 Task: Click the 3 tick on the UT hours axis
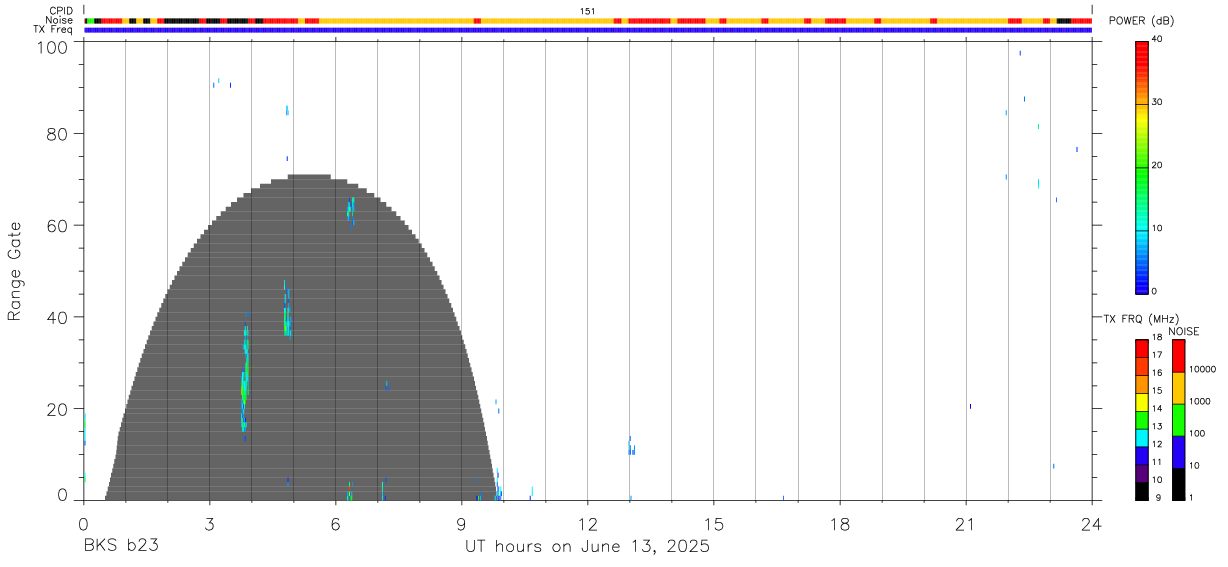(209, 523)
